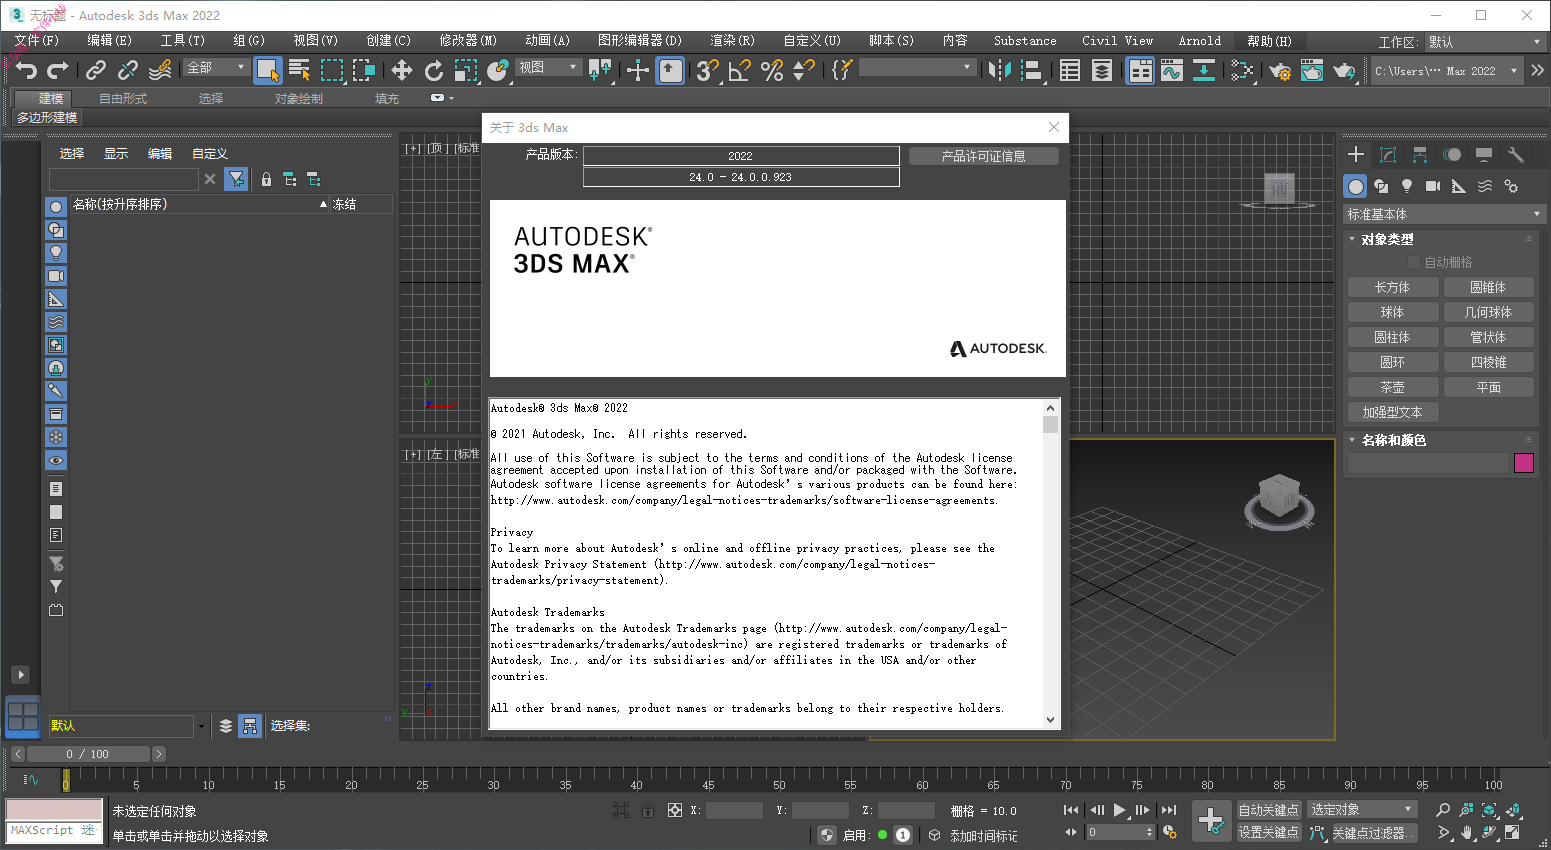Open the 渲染(R) menu
Viewport: 1551px width, 850px height.
(732, 41)
